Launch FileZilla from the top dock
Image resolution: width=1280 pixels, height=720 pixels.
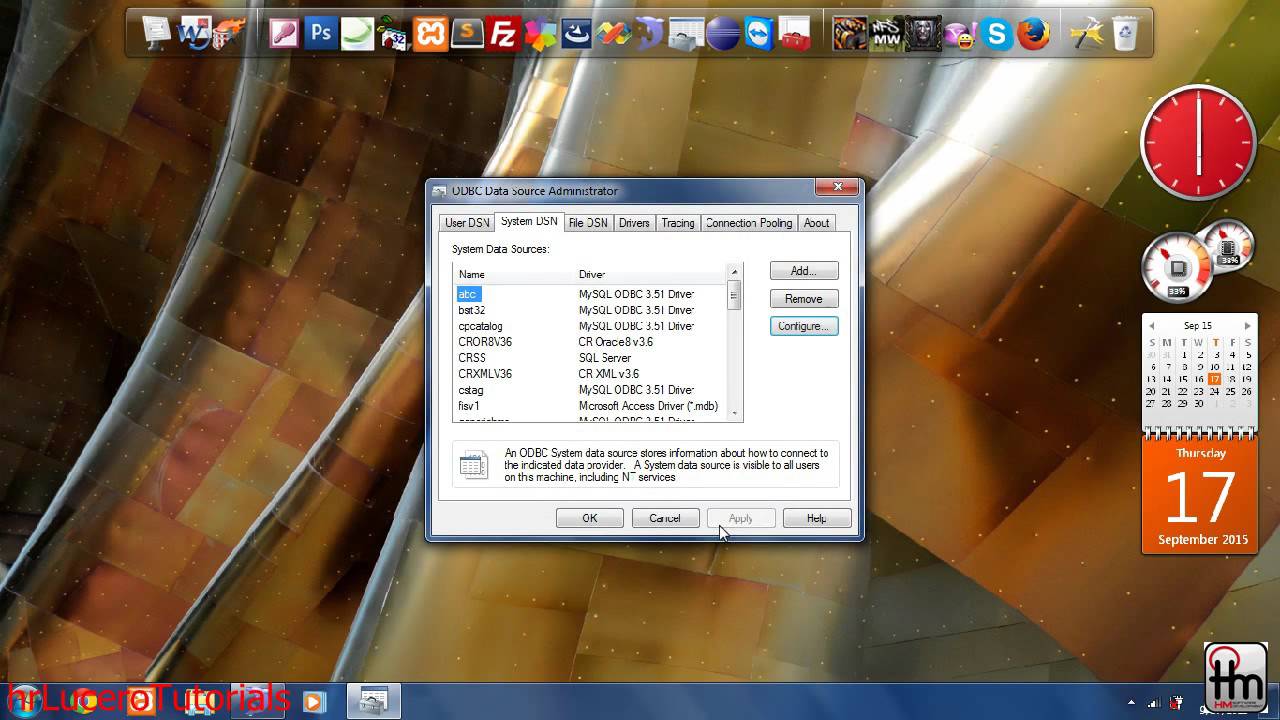tap(504, 34)
